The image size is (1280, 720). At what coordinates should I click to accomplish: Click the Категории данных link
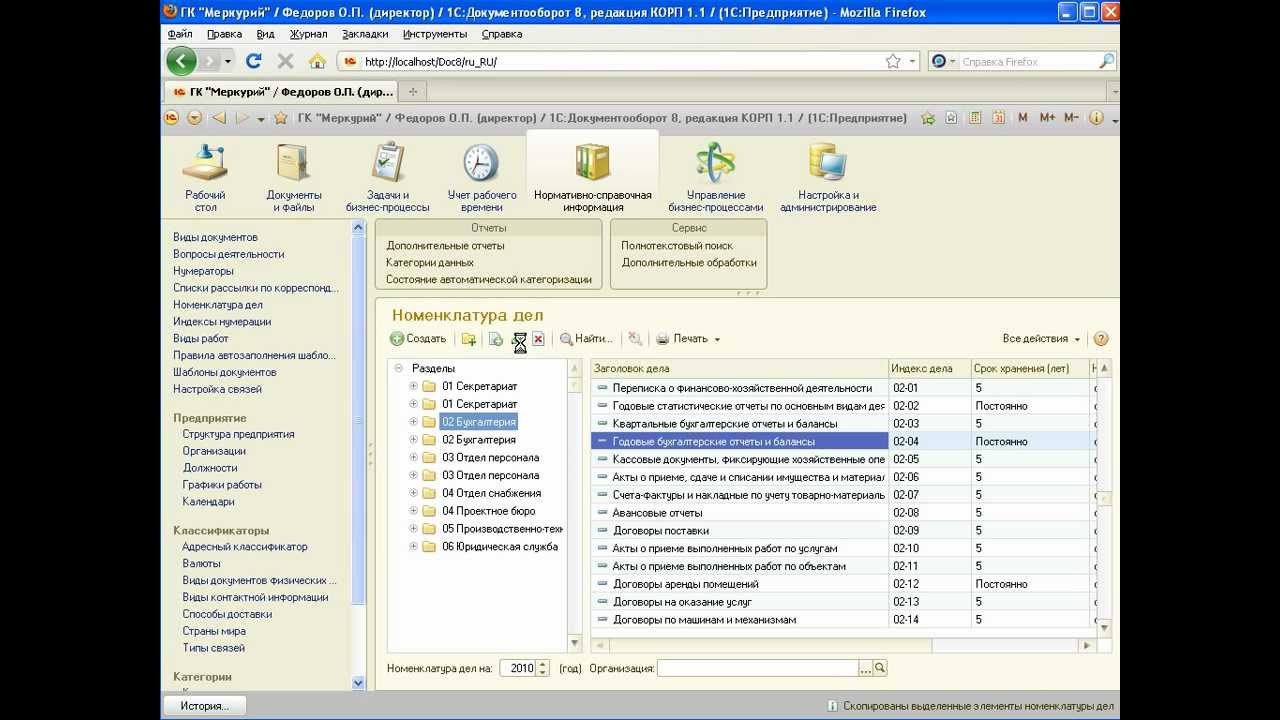point(430,262)
